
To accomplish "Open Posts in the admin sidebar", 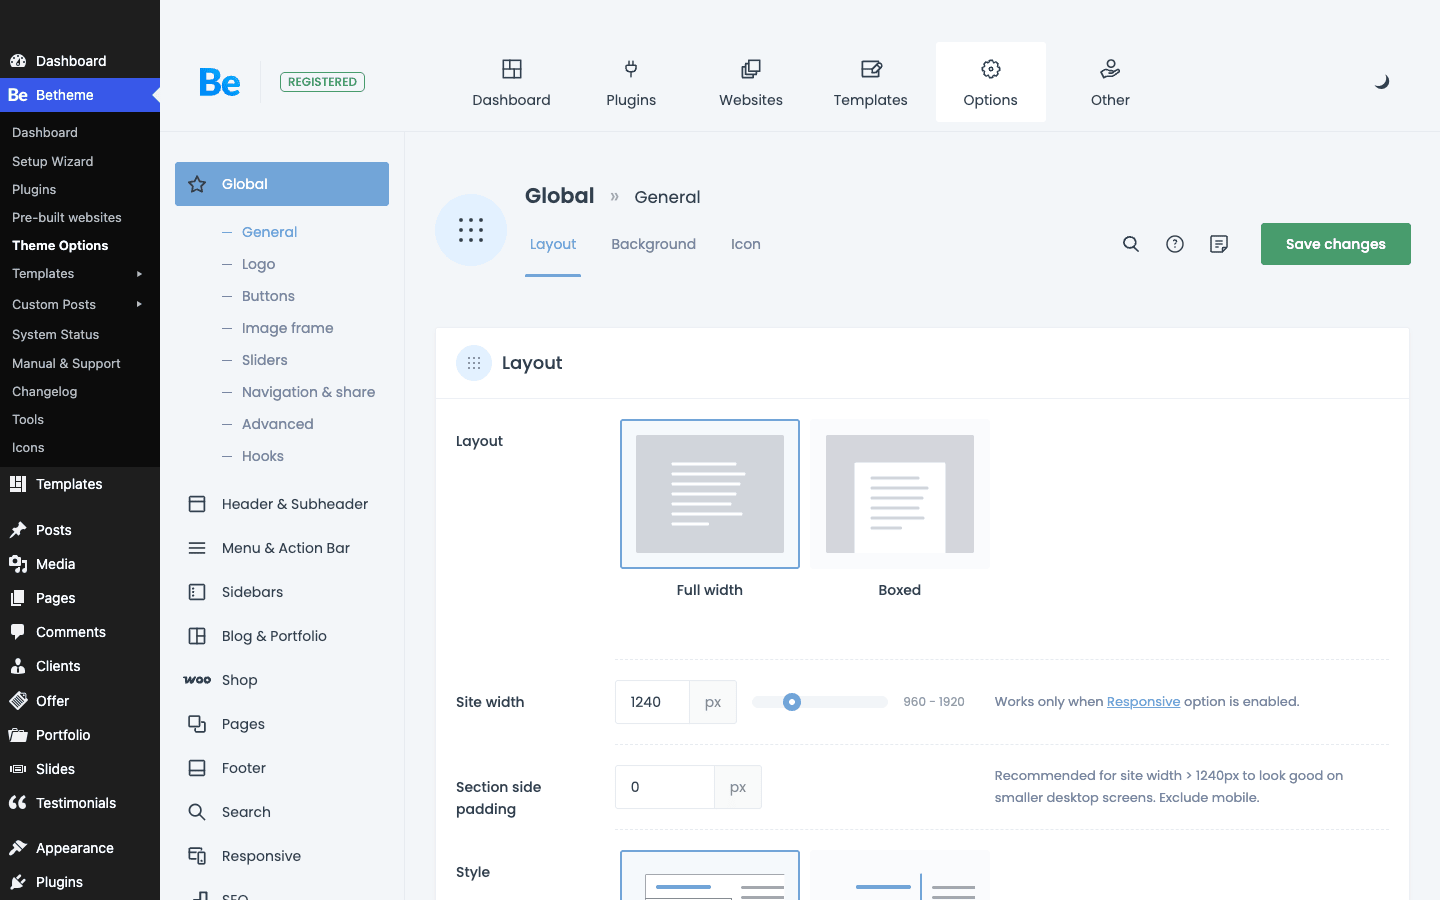I will 80,530.
